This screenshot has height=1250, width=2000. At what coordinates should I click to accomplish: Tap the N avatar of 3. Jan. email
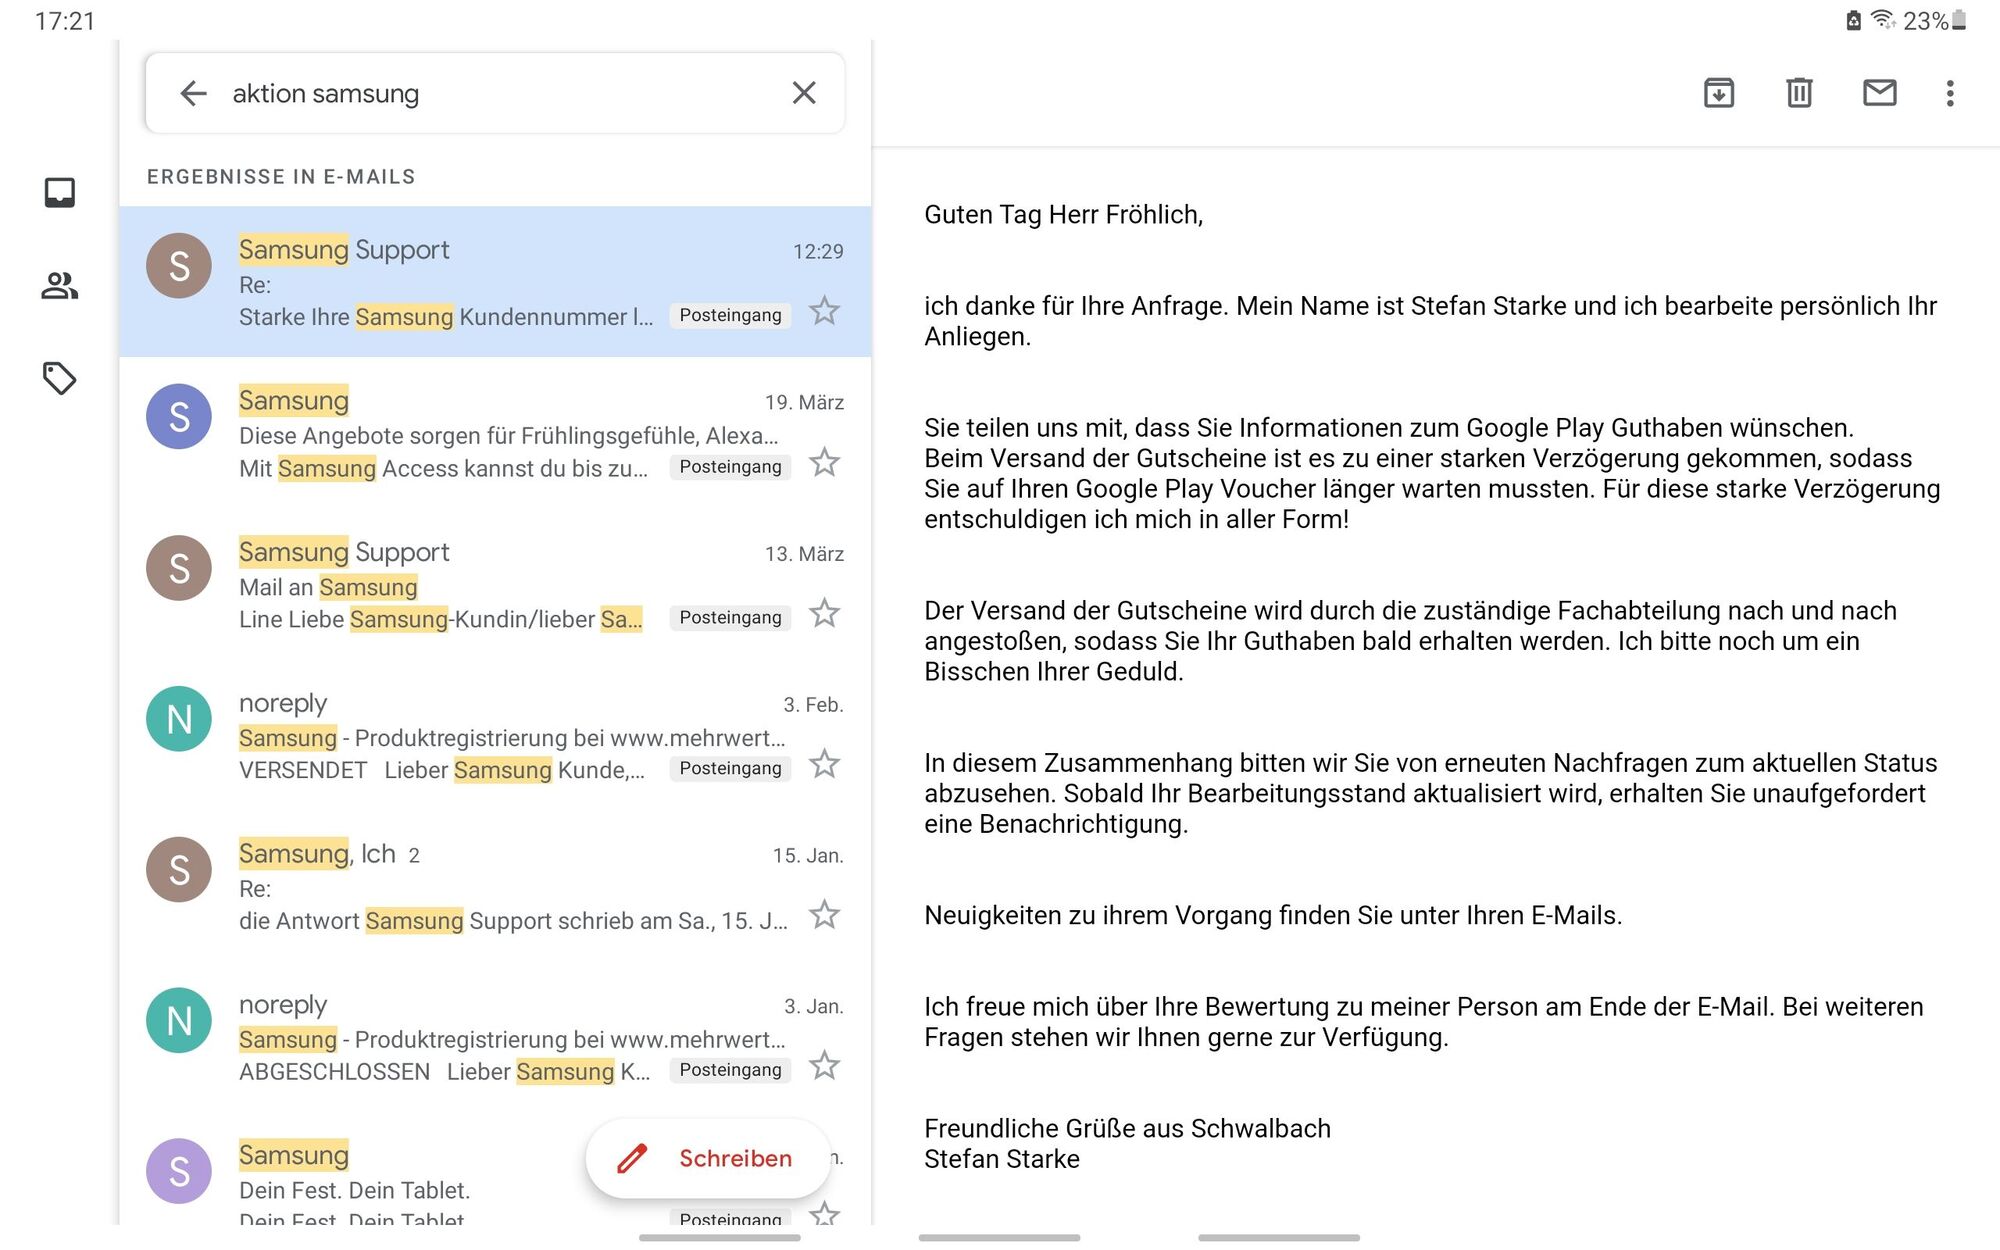pyautogui.click(x=179, y=1020)
